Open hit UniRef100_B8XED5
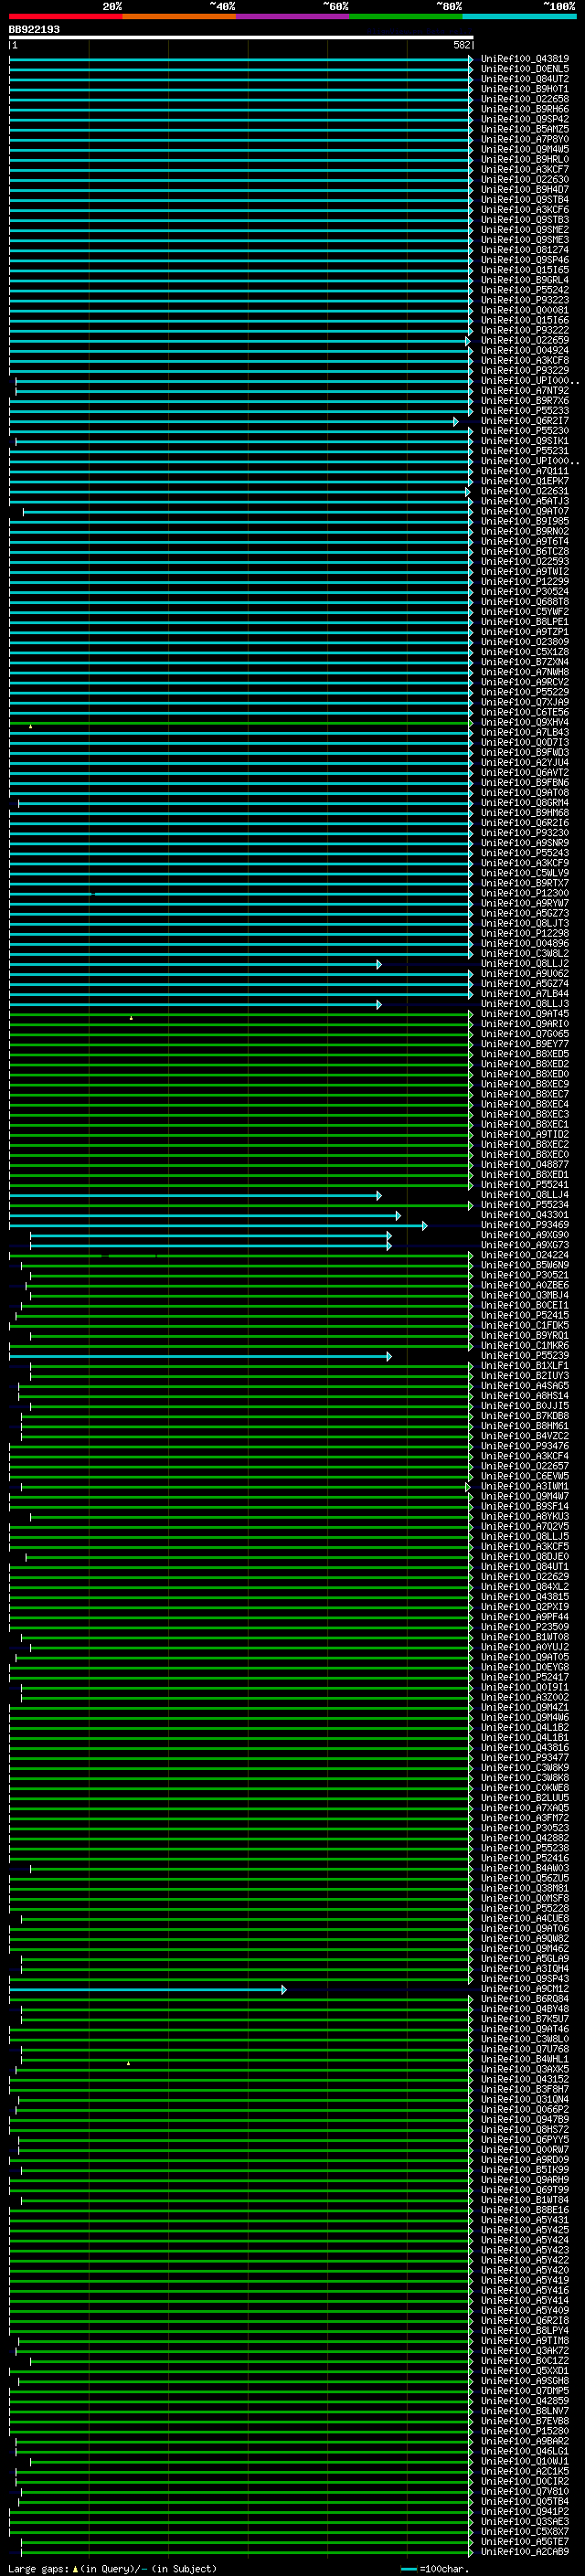Screen dimensions: 585x2576 (x=525, y=1054)
